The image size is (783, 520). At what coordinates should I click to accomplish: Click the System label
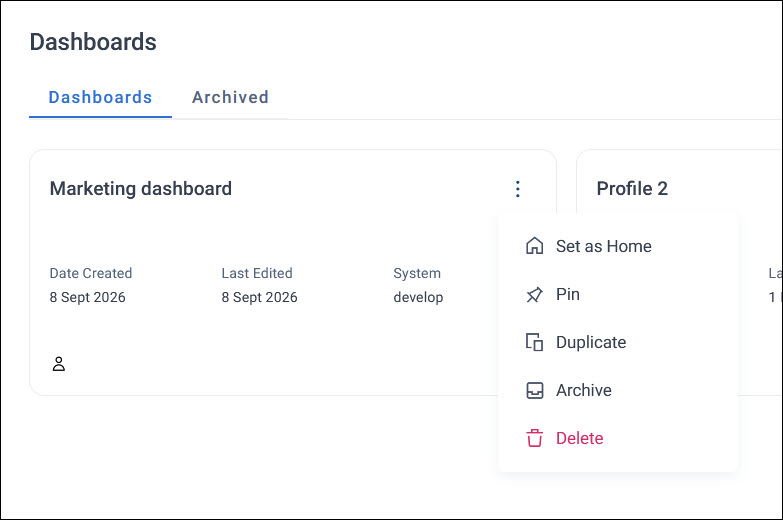coord(417,273)
